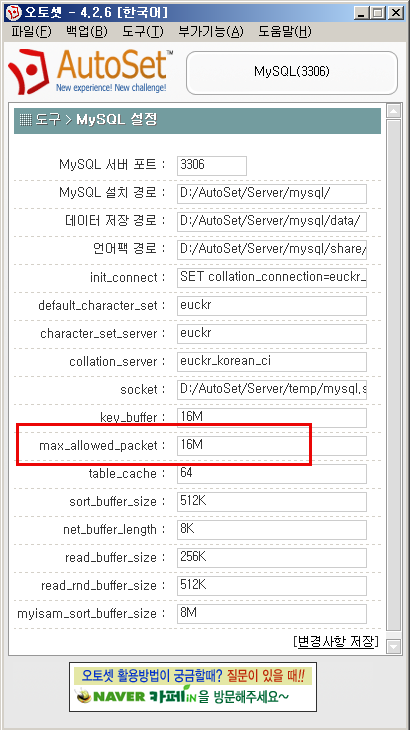Click the collation_server input field
The height and width of the screenshot is (730, 410).
coord(272,362)
